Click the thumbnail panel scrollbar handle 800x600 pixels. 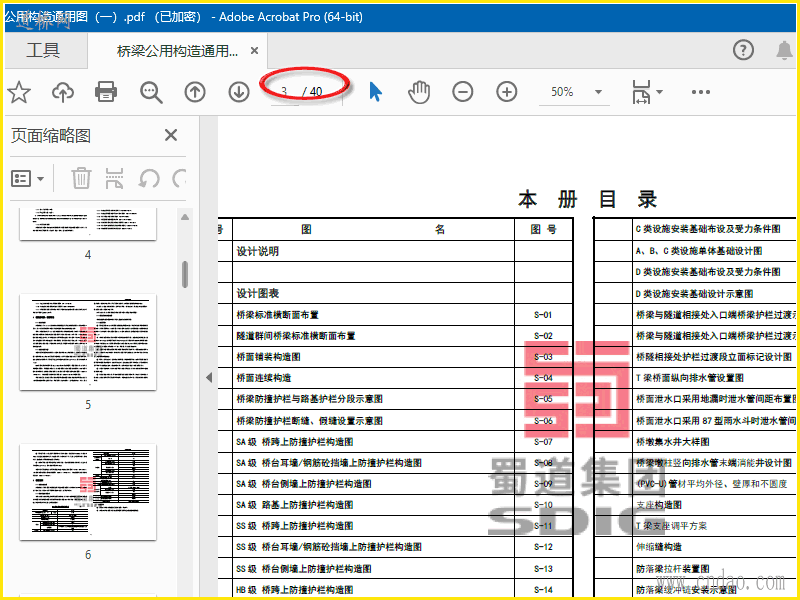coord(185,274)
